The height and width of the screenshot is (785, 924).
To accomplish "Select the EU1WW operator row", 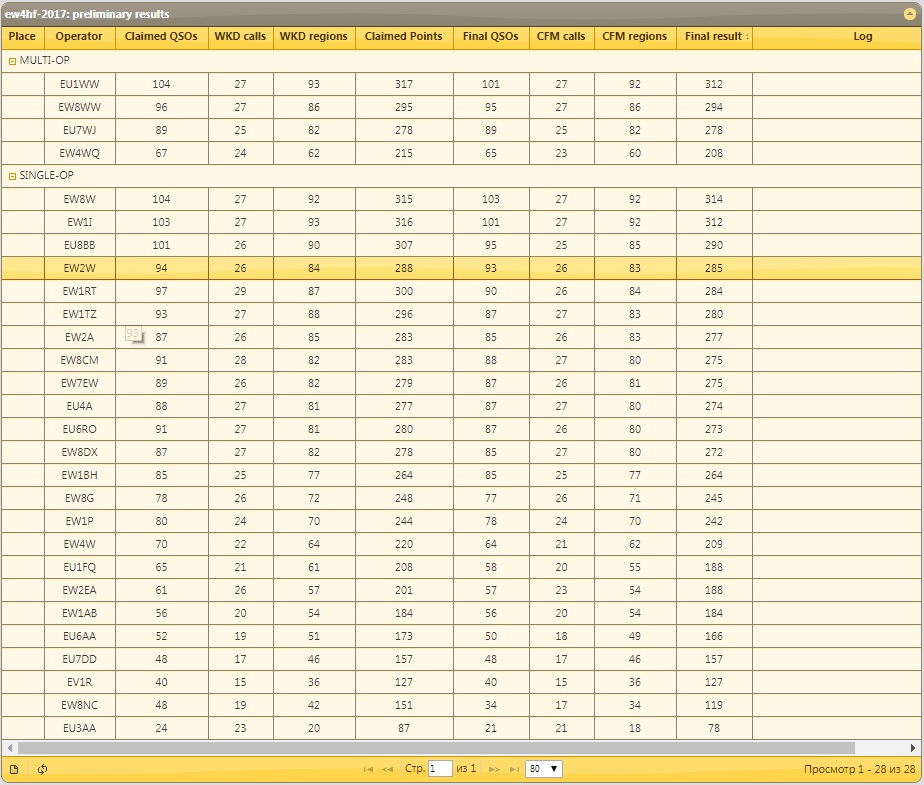I will pyautogui.click(x=79, y=84).
